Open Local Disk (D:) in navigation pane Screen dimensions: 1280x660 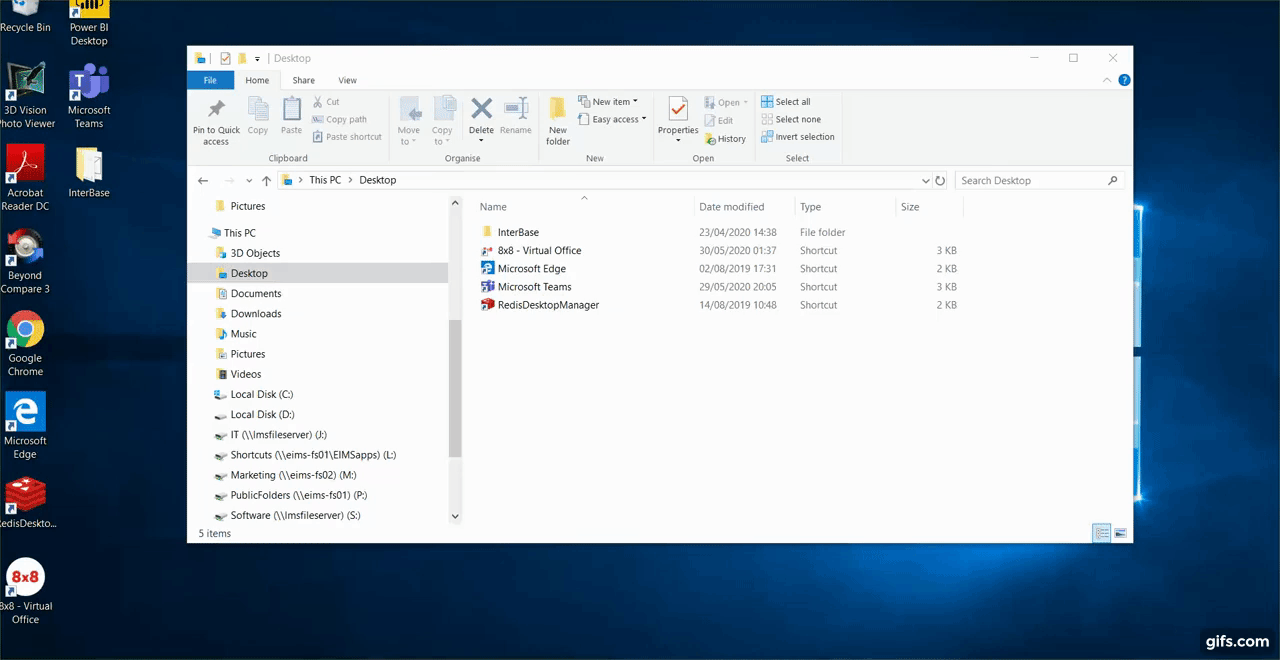[261, 415]
